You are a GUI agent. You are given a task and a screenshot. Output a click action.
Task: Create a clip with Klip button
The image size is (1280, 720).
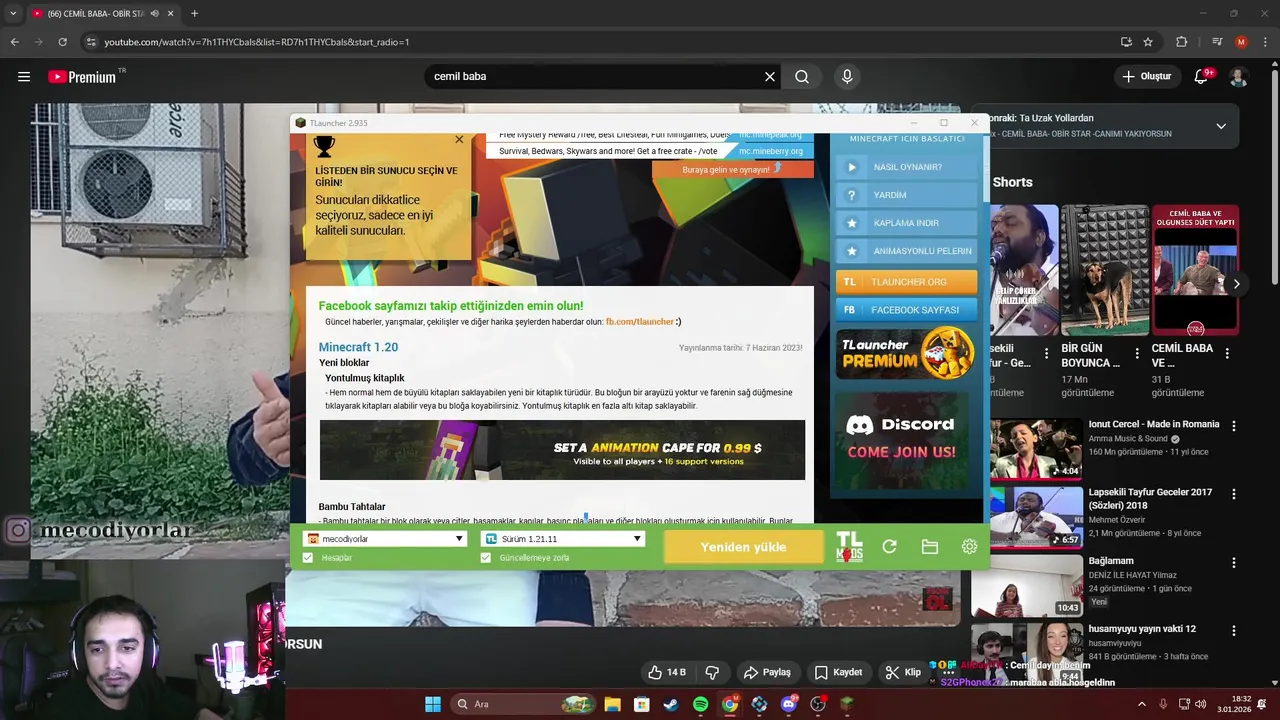point(903,672)
